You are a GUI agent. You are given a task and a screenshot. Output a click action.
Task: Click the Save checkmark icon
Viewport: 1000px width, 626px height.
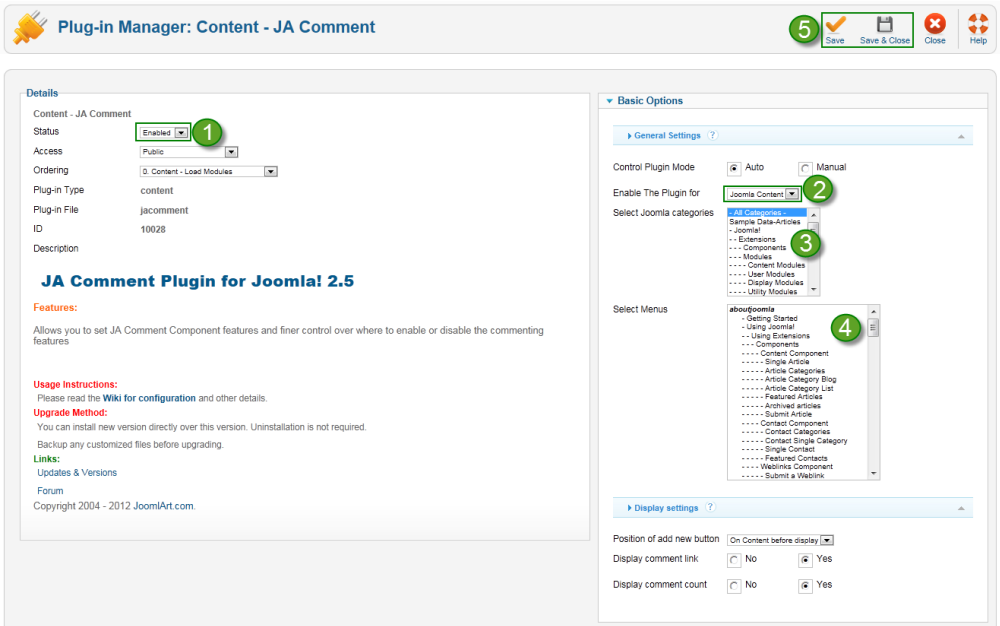[x=835, y=25]
